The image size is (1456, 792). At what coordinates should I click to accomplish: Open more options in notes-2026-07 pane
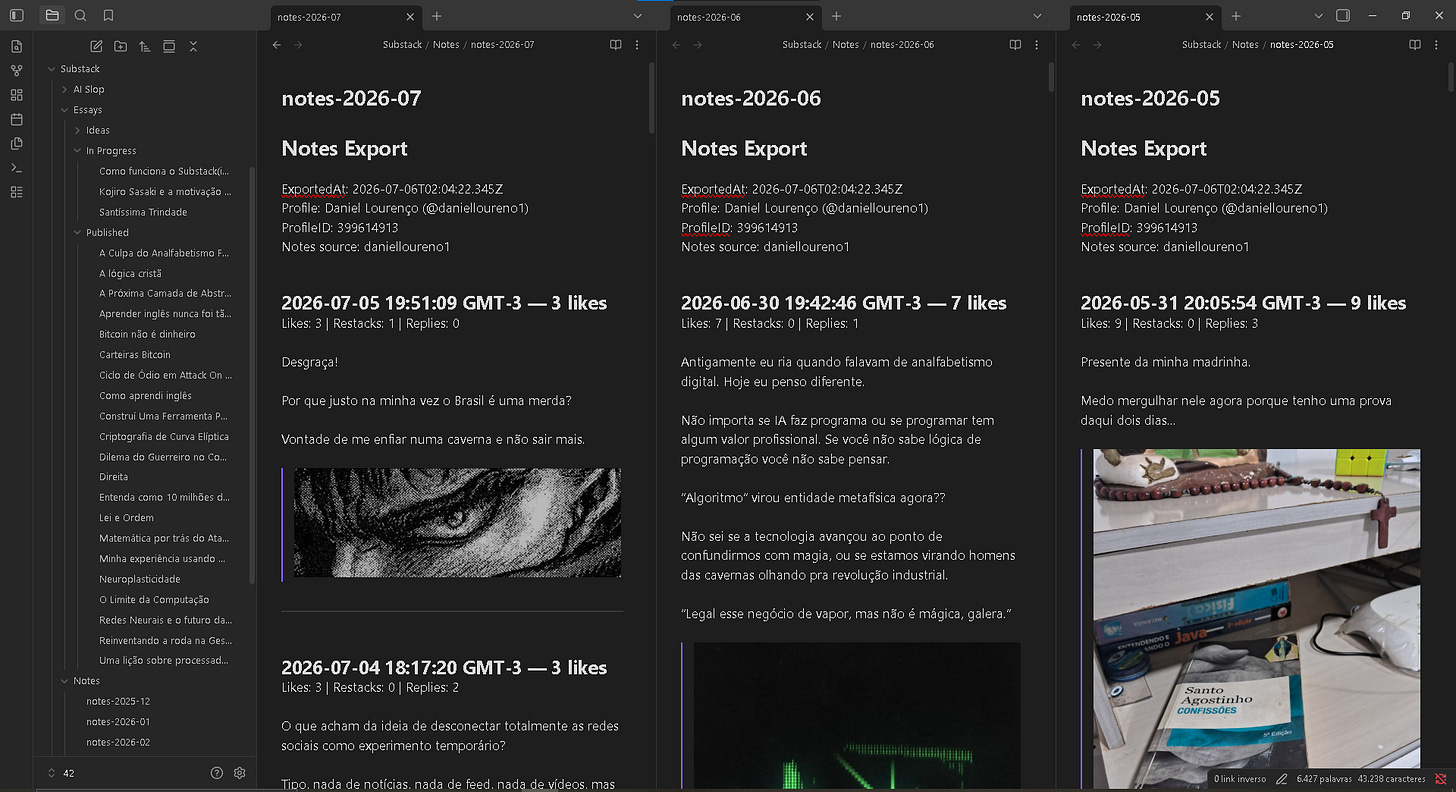tap(638, 45)
